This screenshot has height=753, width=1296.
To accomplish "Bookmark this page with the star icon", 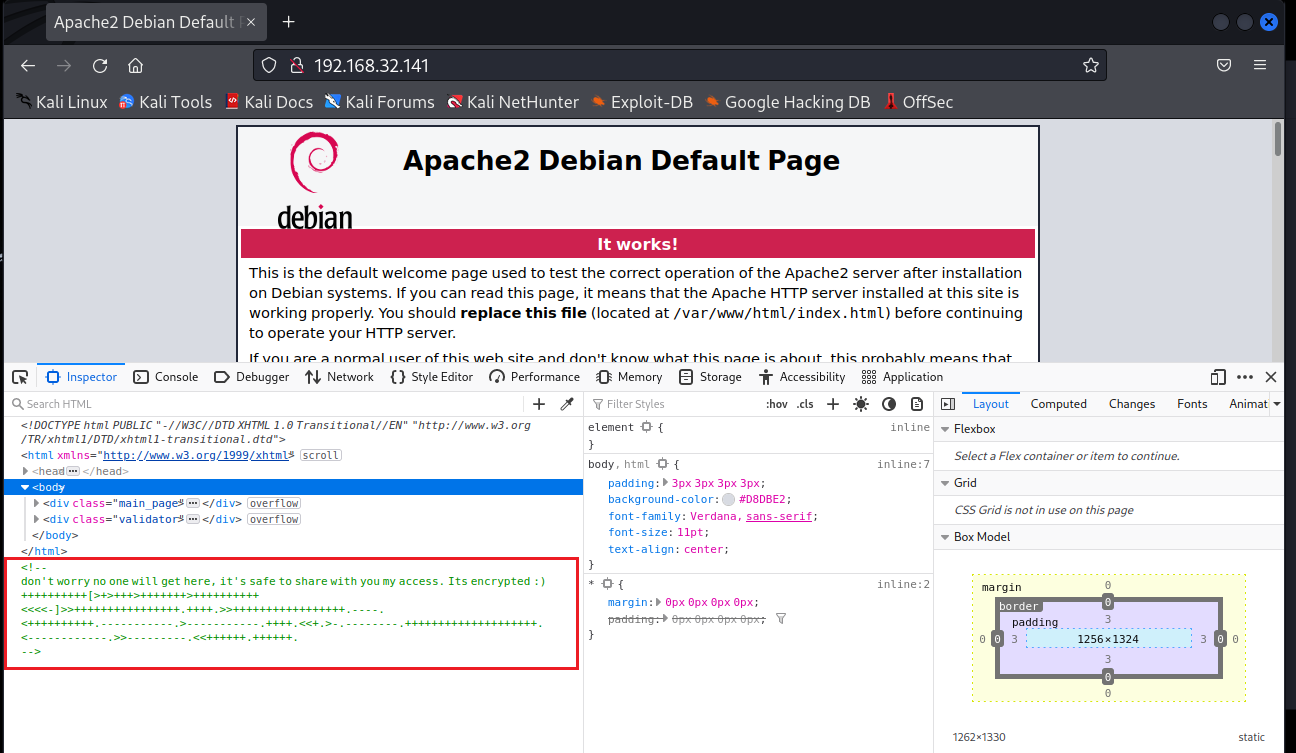I will (x=1090, y=65).
